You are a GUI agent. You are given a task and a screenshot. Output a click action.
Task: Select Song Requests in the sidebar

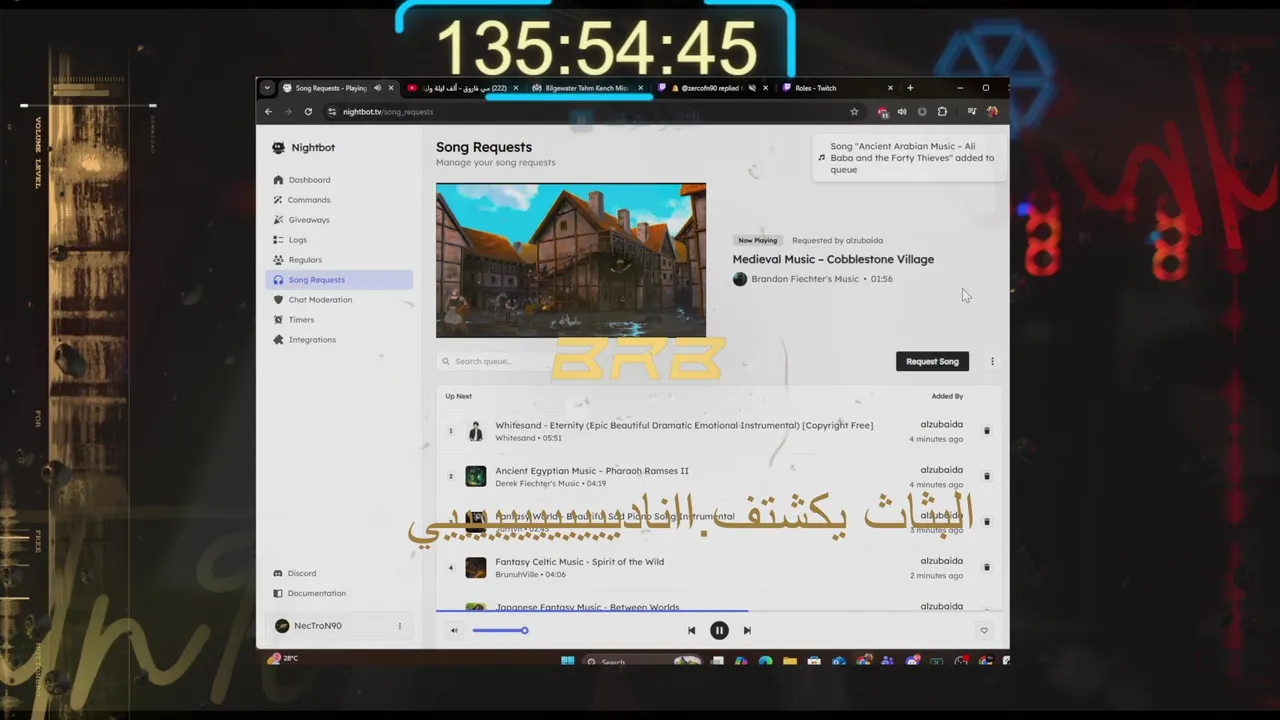point(339,280)
